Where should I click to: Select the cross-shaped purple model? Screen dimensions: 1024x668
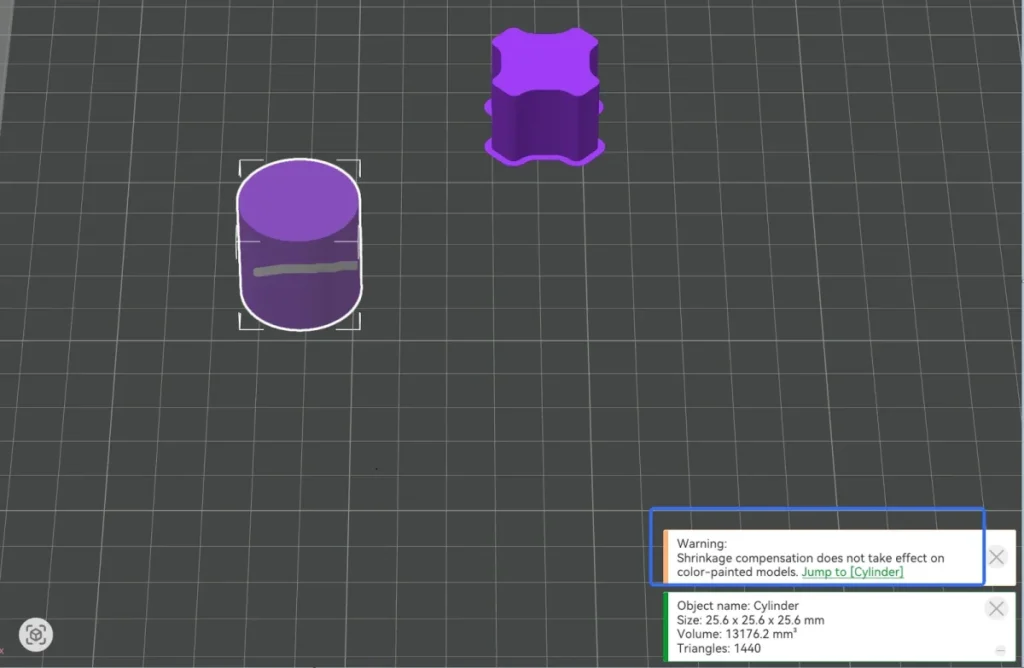tap(545, 97)
